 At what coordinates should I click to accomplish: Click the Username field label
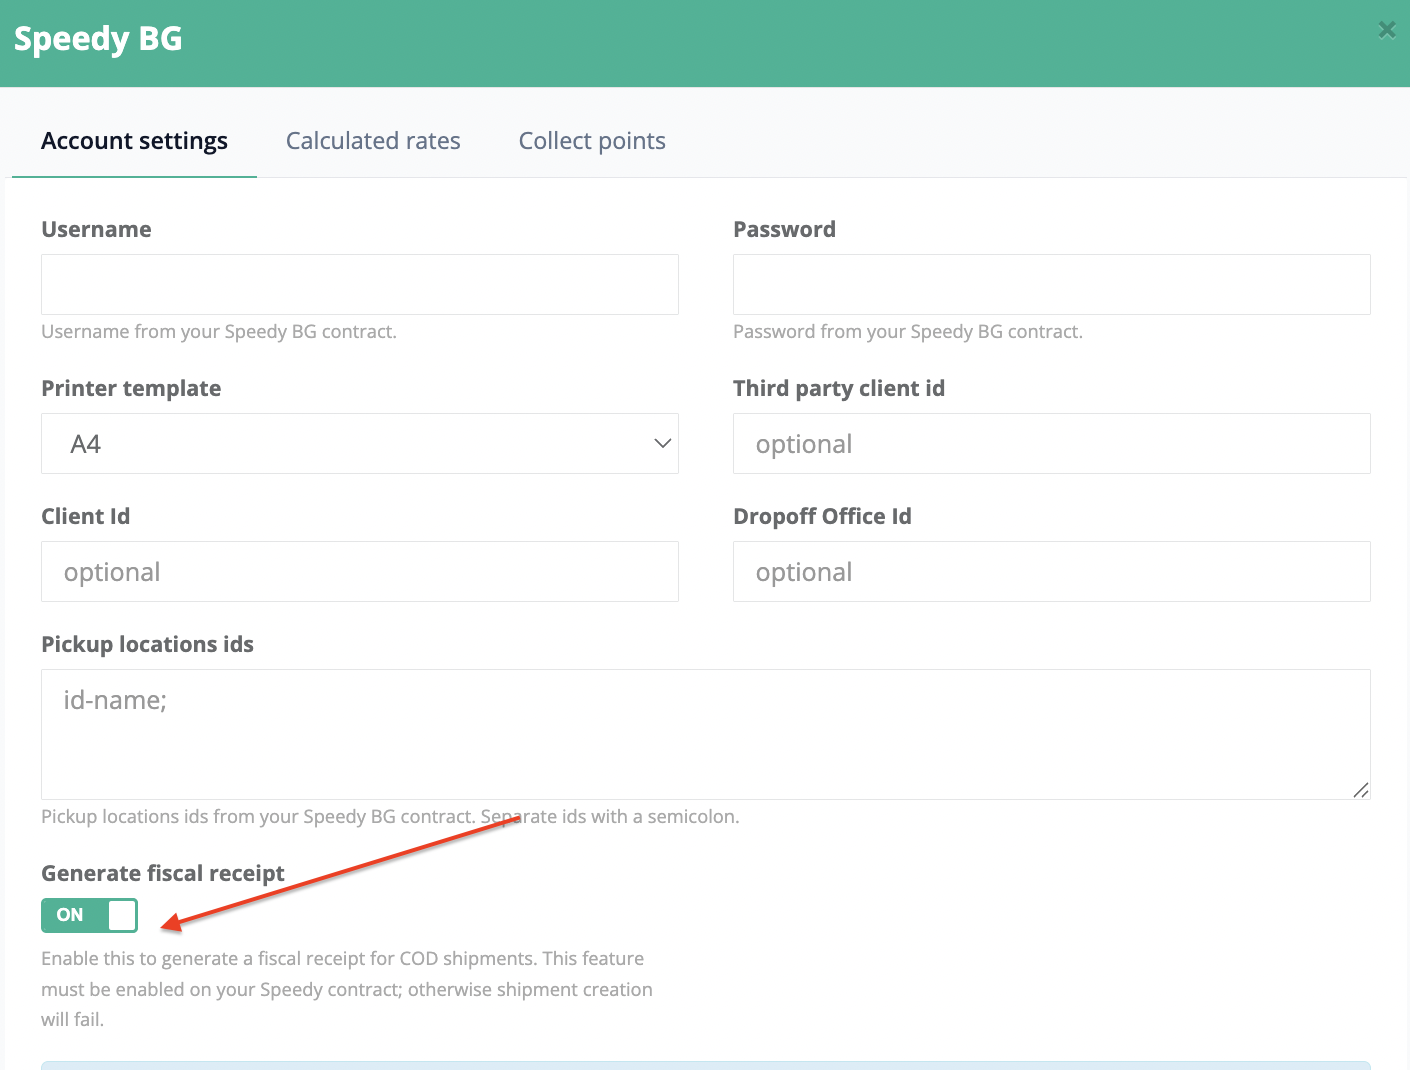tap(96, 229)
